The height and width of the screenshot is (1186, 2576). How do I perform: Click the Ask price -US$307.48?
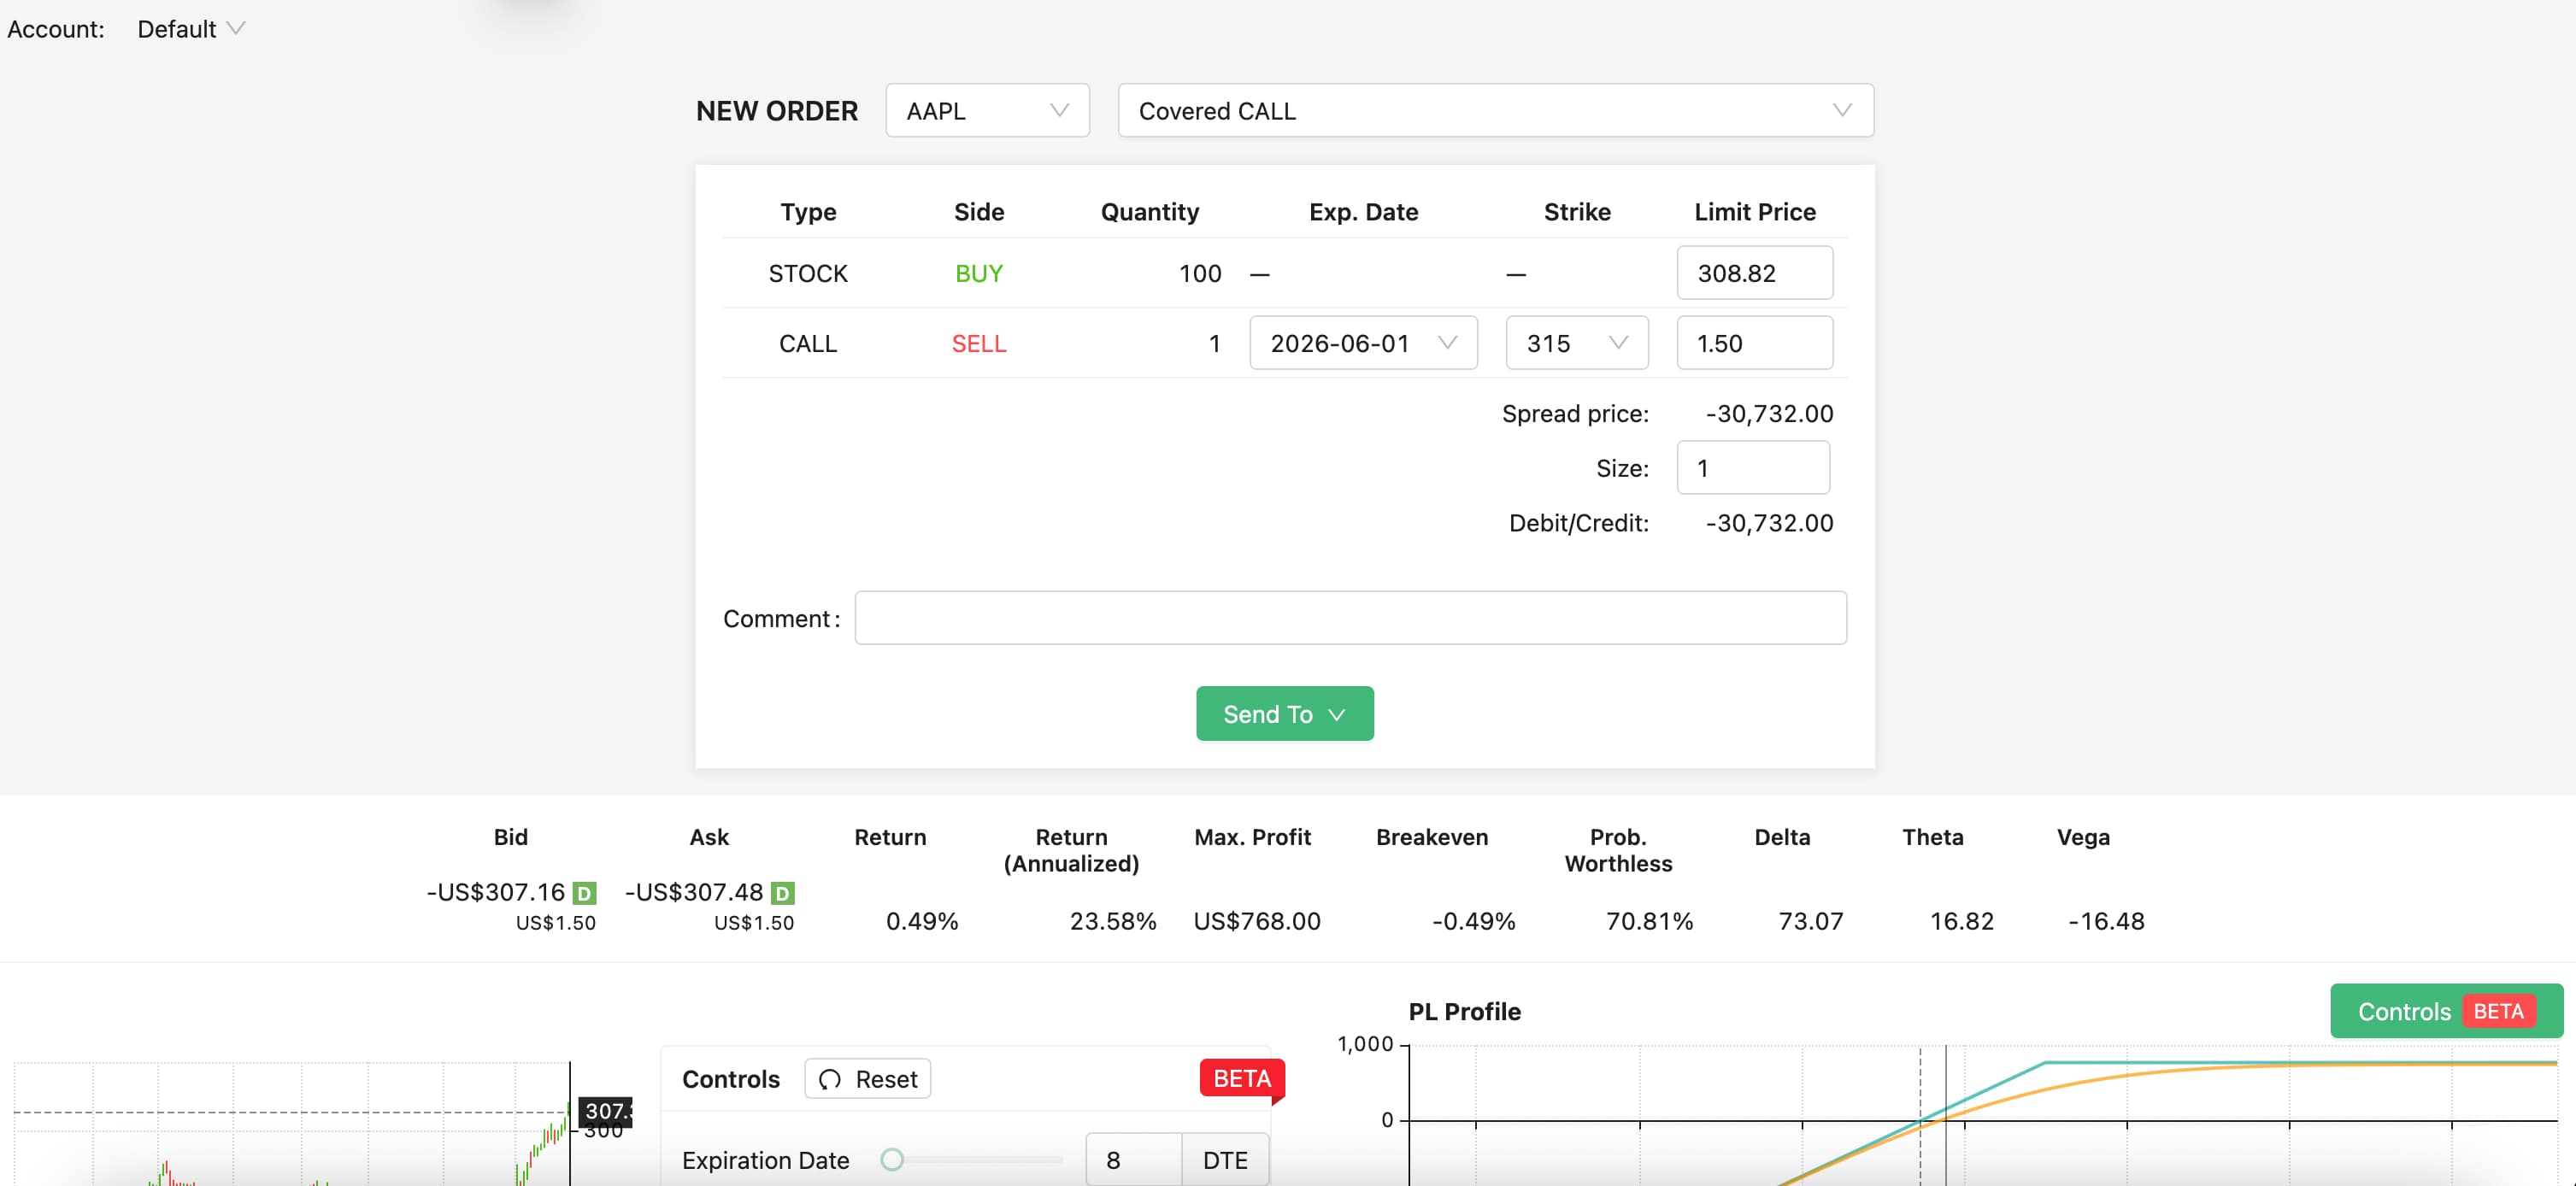[x=694, y=892]
